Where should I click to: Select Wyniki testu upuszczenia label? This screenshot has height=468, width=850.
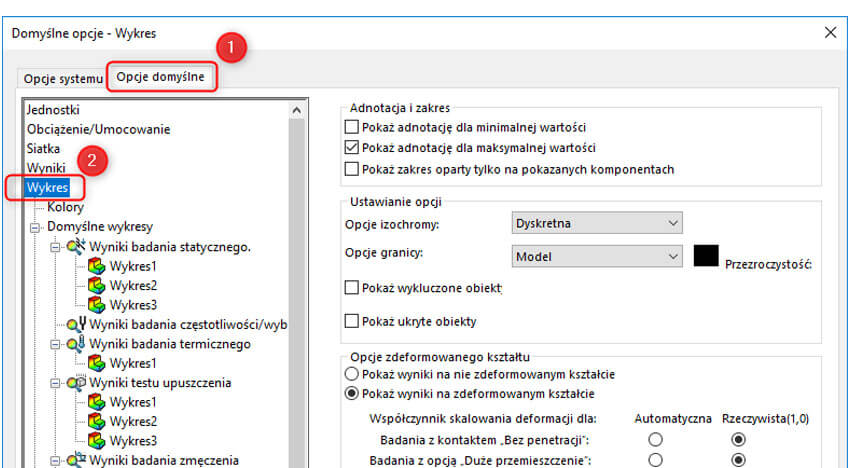click(x=160, y=382)
